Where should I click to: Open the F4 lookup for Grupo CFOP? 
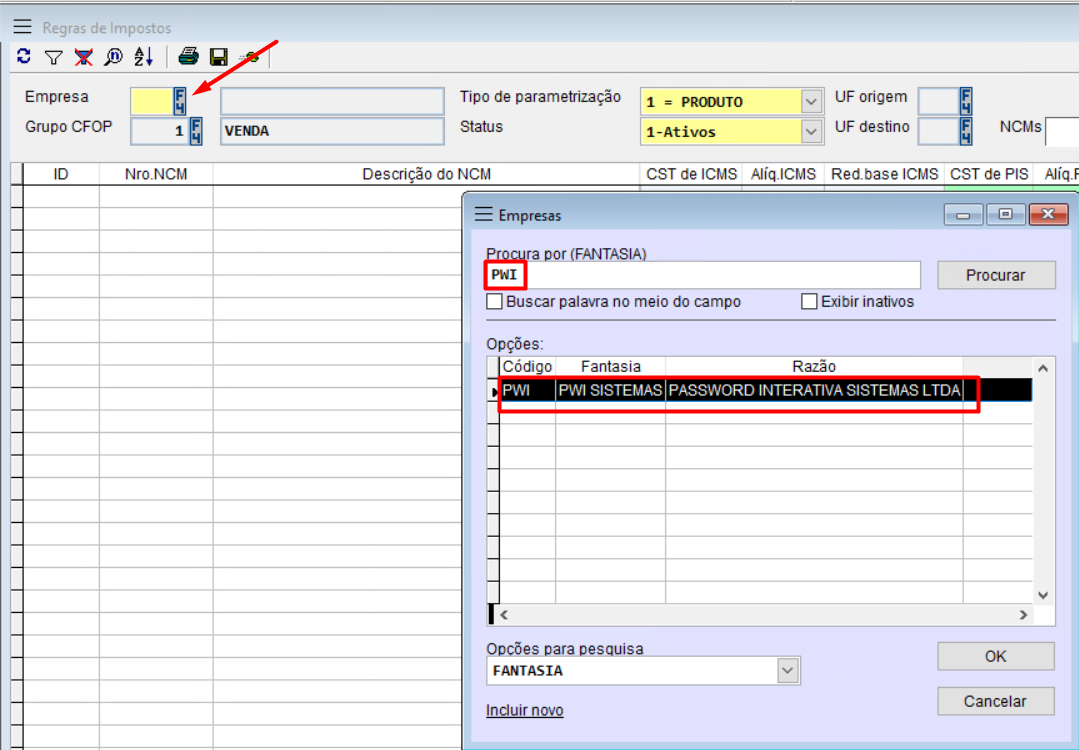click(196, 131)
